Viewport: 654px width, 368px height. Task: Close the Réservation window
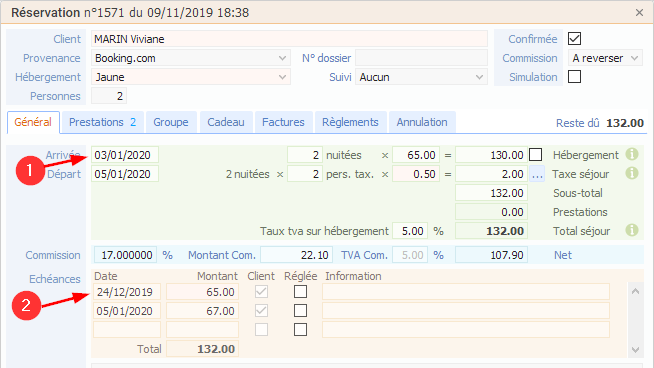pyautogui.click(x=639, y=13)
